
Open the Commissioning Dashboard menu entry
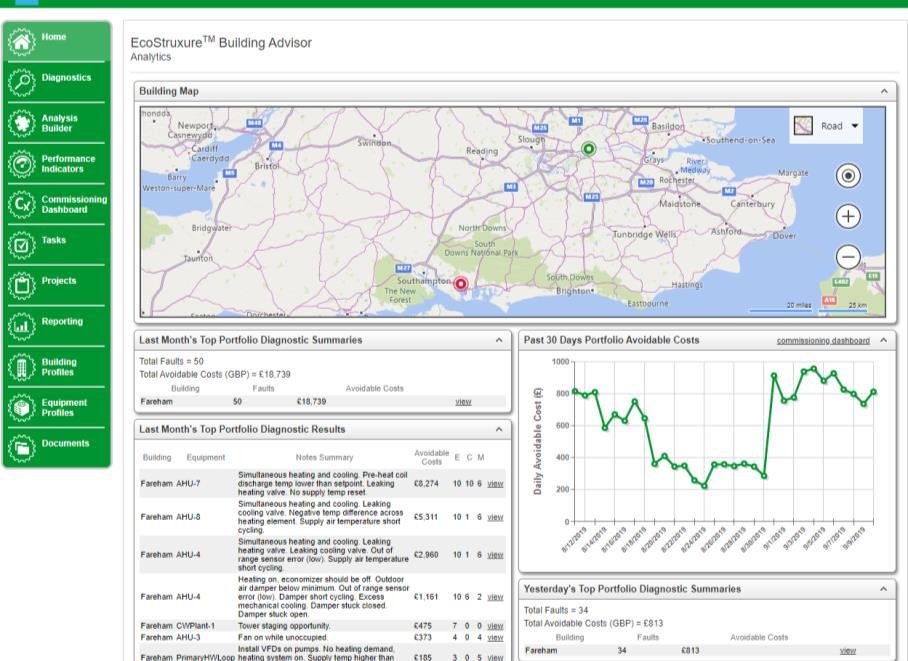click(x=57, y=204)
